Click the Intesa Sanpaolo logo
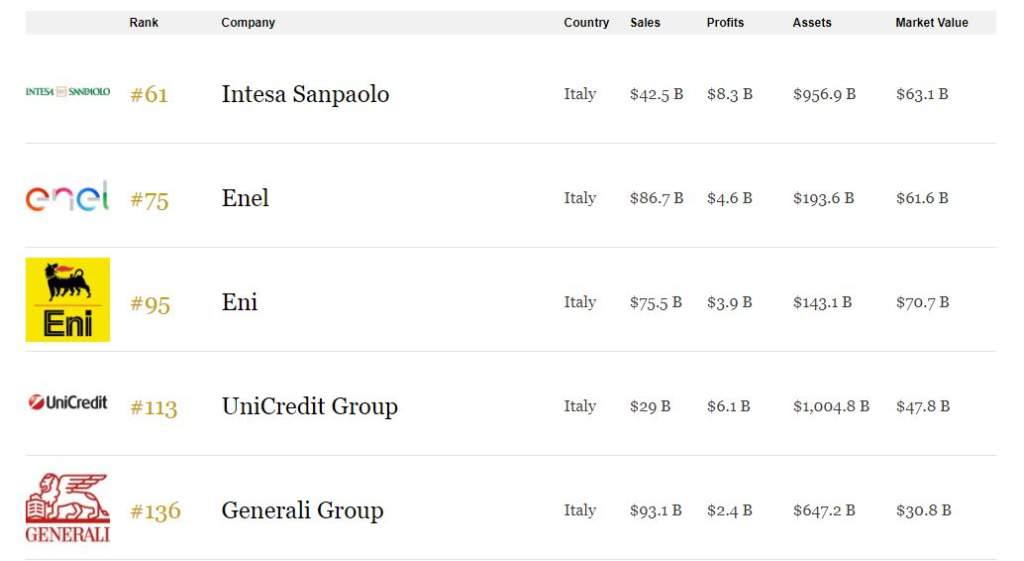Image resolution: width=1024 pixels, height=561 pixels. [x=68, y=92]
